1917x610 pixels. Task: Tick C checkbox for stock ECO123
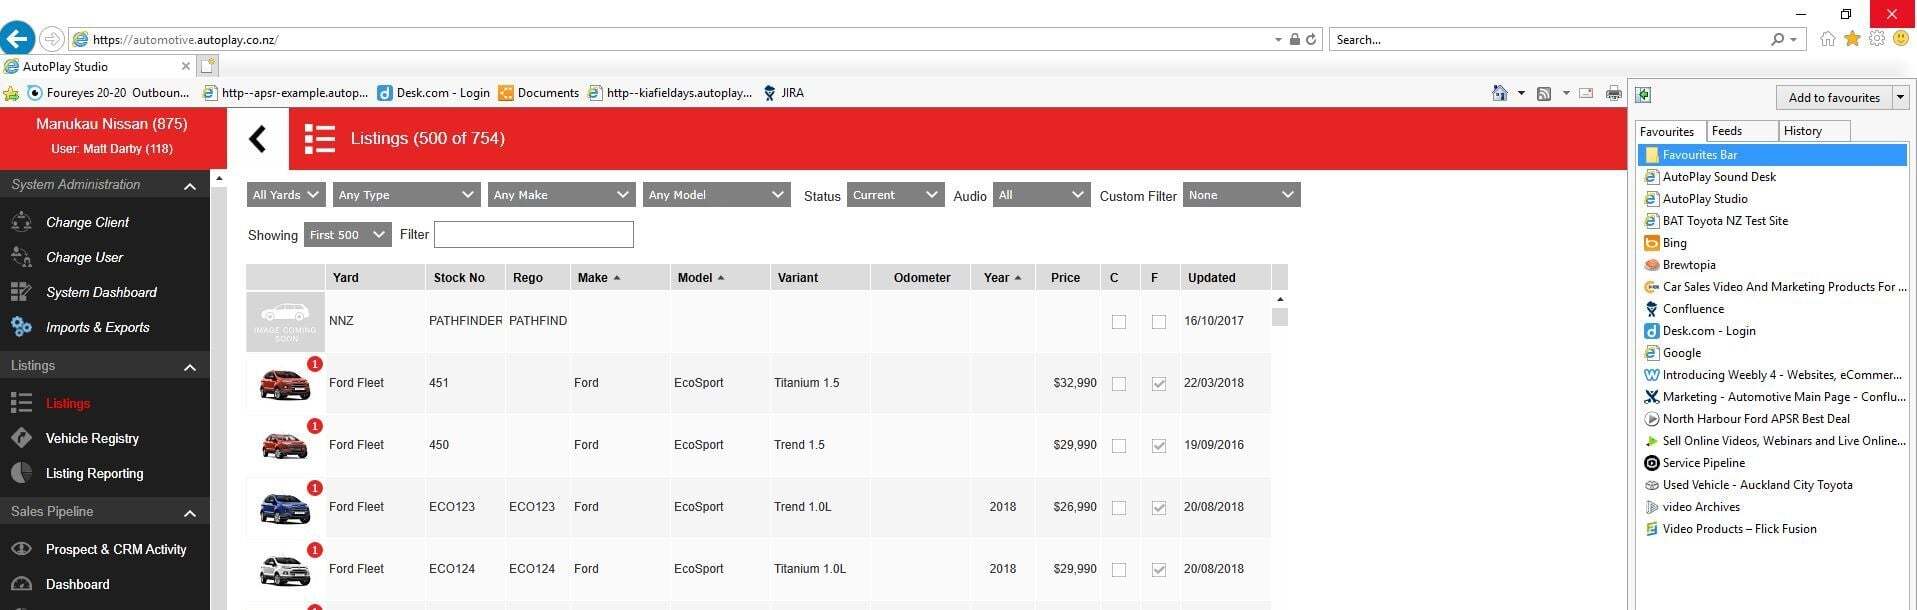(x=1119, y=508)
